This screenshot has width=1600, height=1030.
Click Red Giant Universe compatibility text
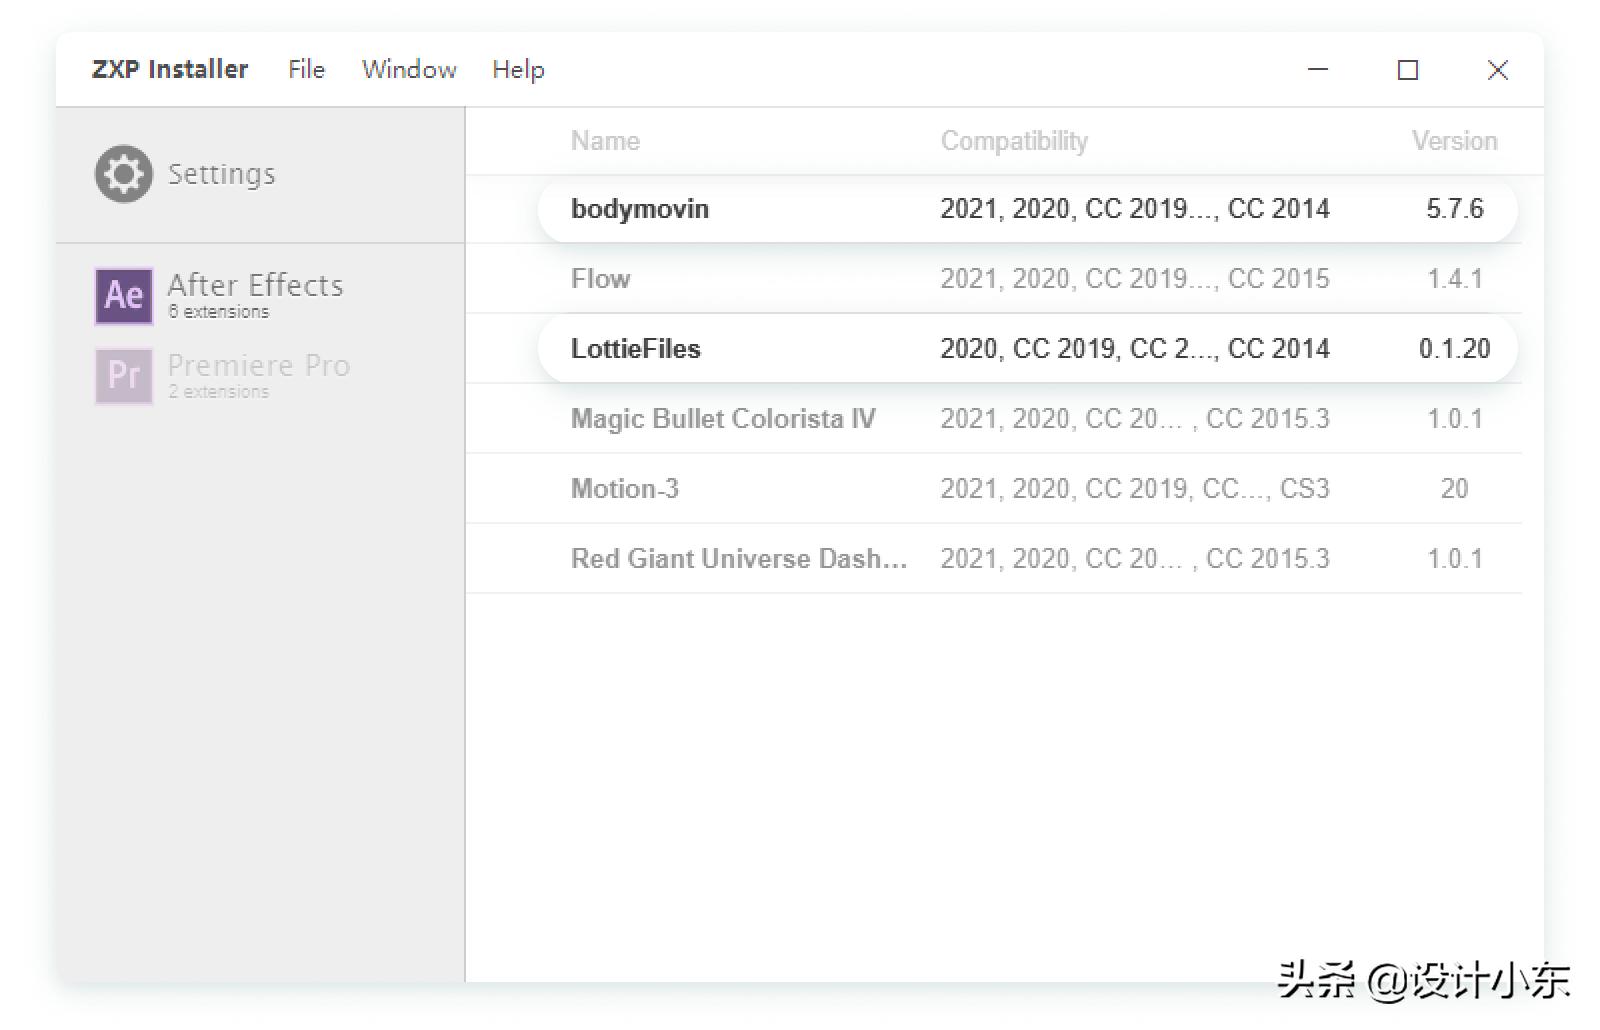(1135, 559)
